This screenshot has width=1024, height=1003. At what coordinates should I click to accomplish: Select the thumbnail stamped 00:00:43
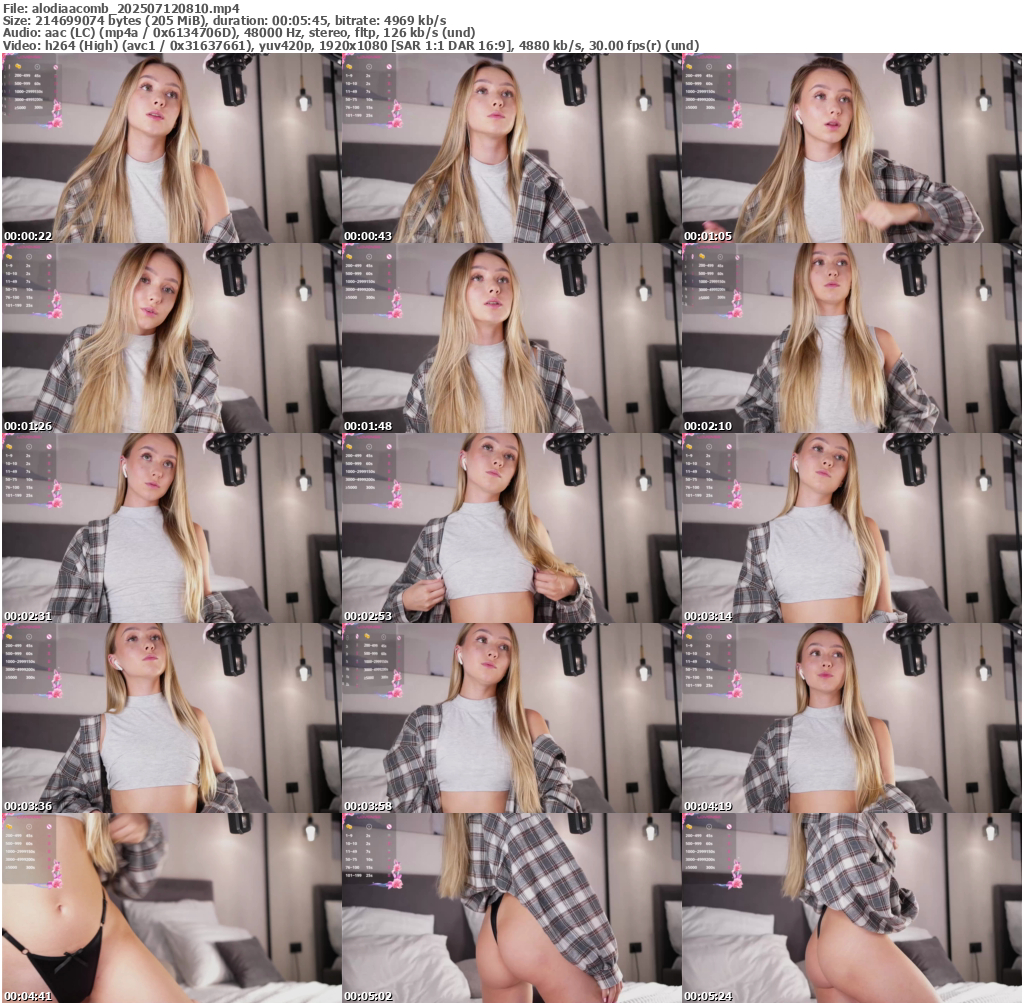(511, 148)
